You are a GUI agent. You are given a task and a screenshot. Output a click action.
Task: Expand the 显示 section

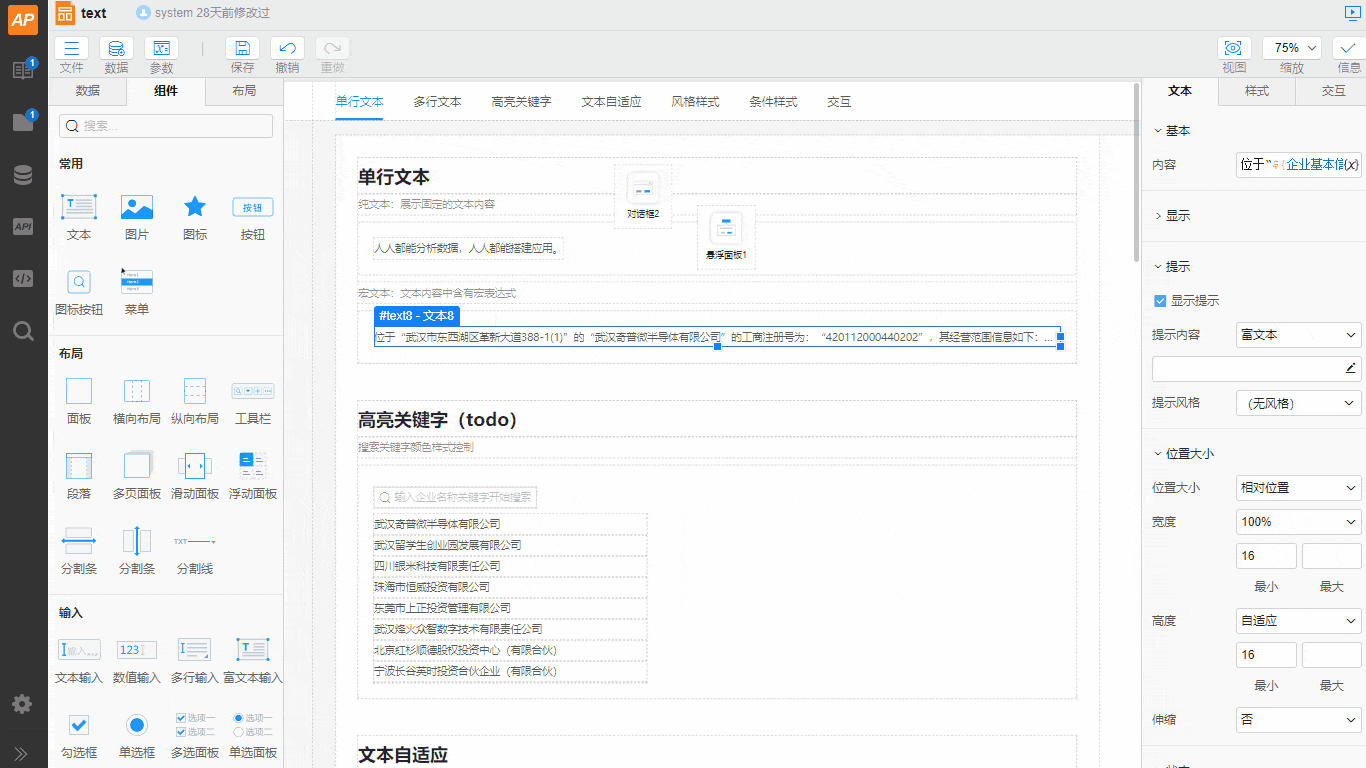[1177, 216]
